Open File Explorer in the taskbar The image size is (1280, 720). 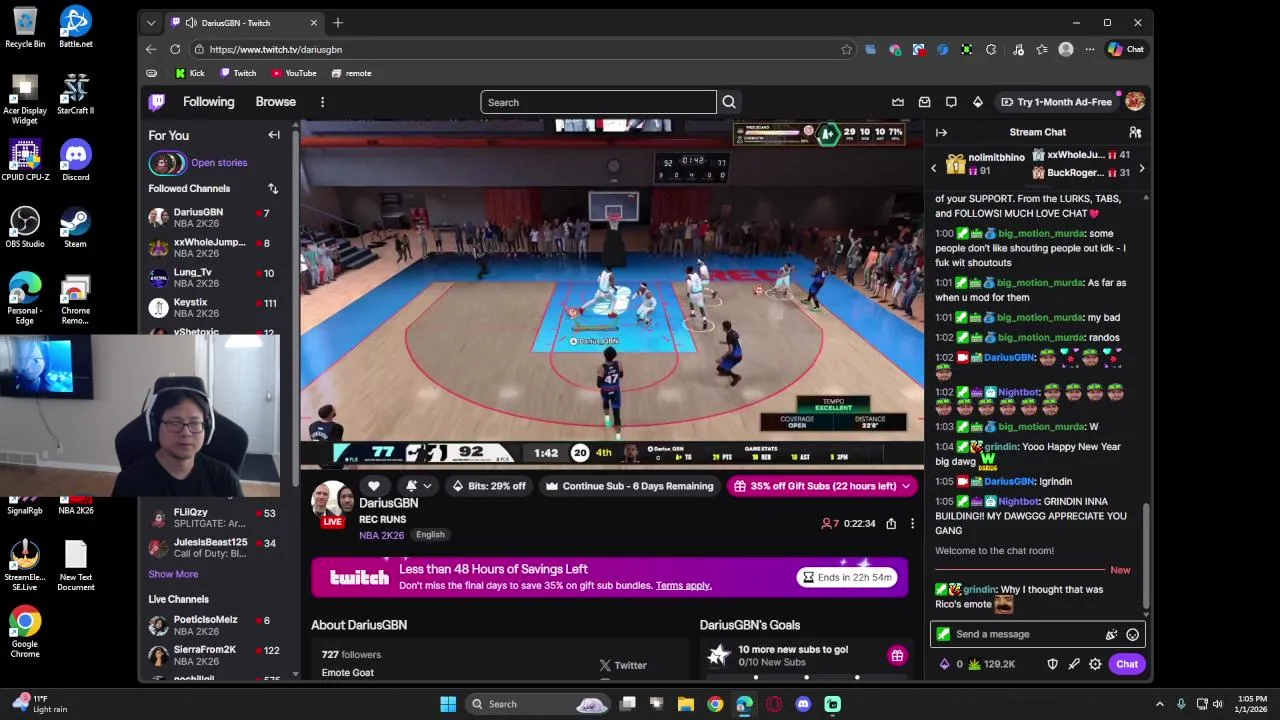[x=686, y=704]
